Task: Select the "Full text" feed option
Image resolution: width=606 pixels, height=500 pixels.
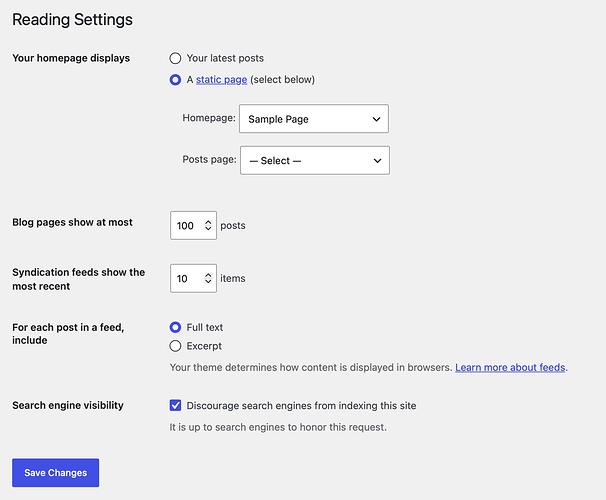Action: click(x=175, y=327)
